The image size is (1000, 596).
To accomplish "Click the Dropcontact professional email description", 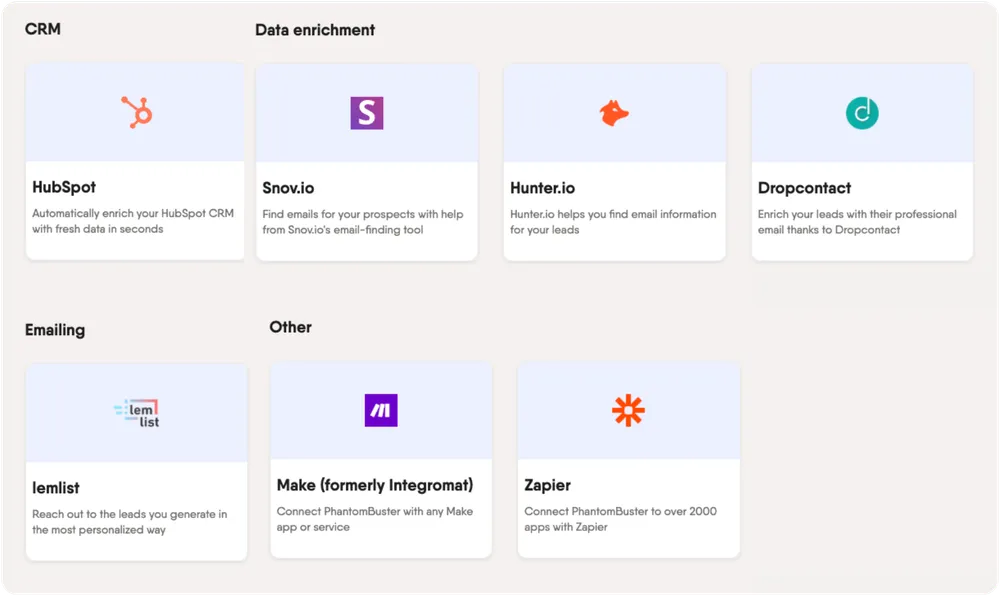I will (857, 221).
